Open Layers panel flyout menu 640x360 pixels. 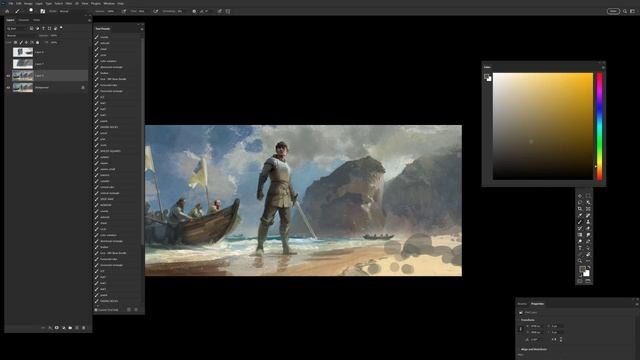coord(89,20)
